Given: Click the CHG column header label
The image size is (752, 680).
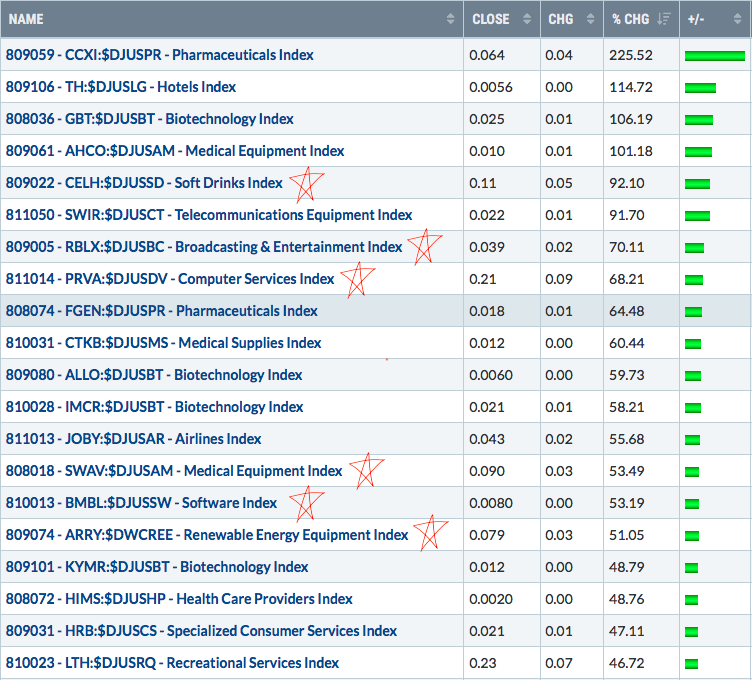Looking at the screenshot, I should (561, 19).
